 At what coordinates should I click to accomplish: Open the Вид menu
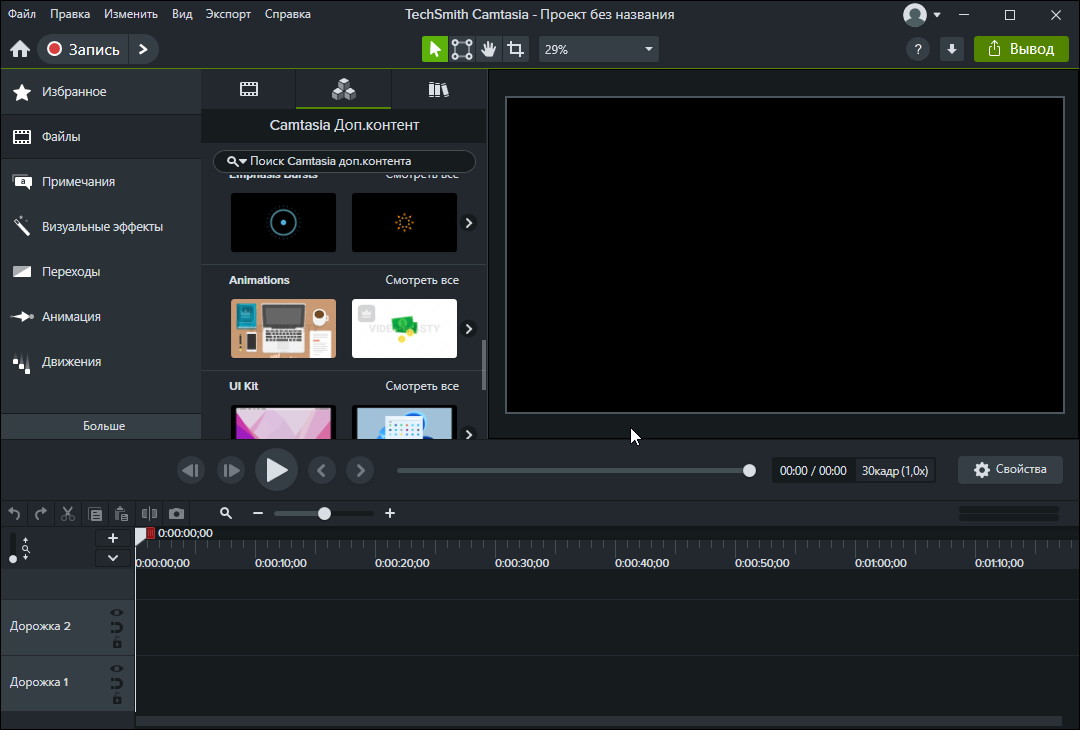182,14
